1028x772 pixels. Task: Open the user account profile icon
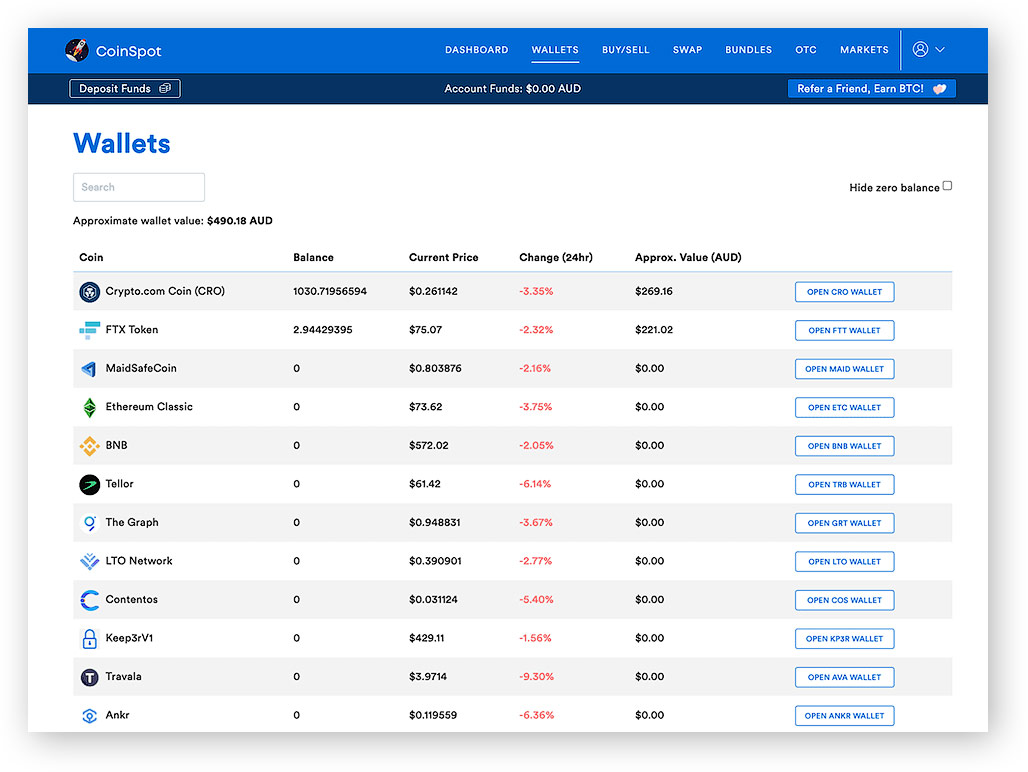pyautogui.click(x=920, y=49)
